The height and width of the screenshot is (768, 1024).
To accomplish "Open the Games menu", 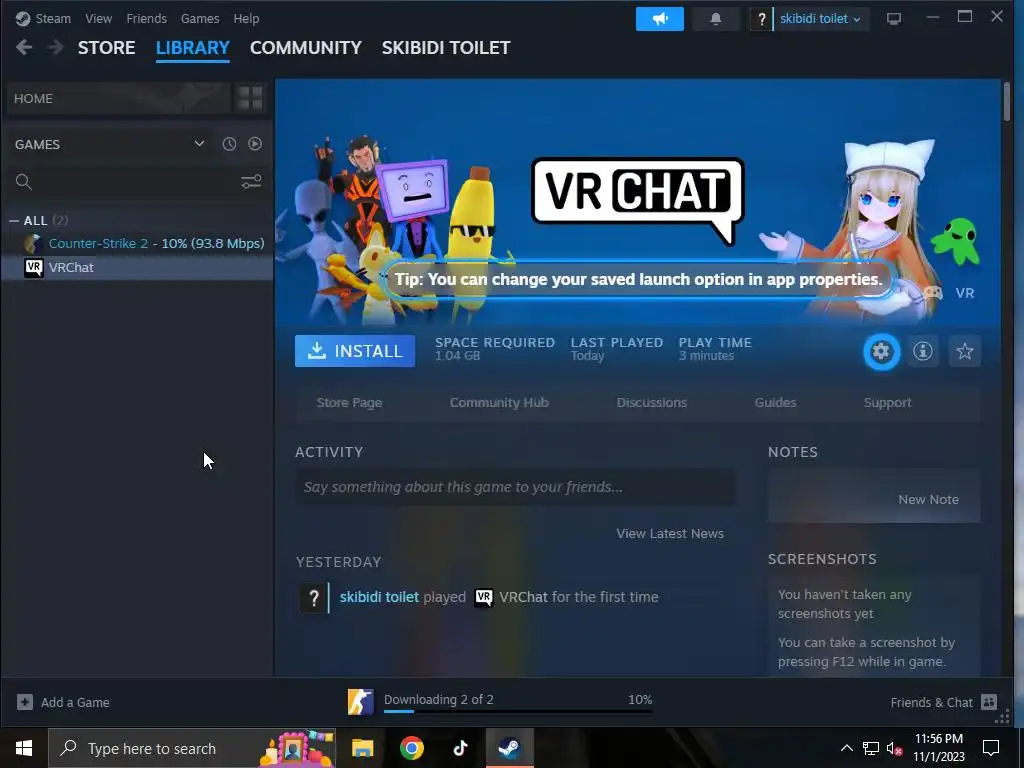I will pos(200,18).
